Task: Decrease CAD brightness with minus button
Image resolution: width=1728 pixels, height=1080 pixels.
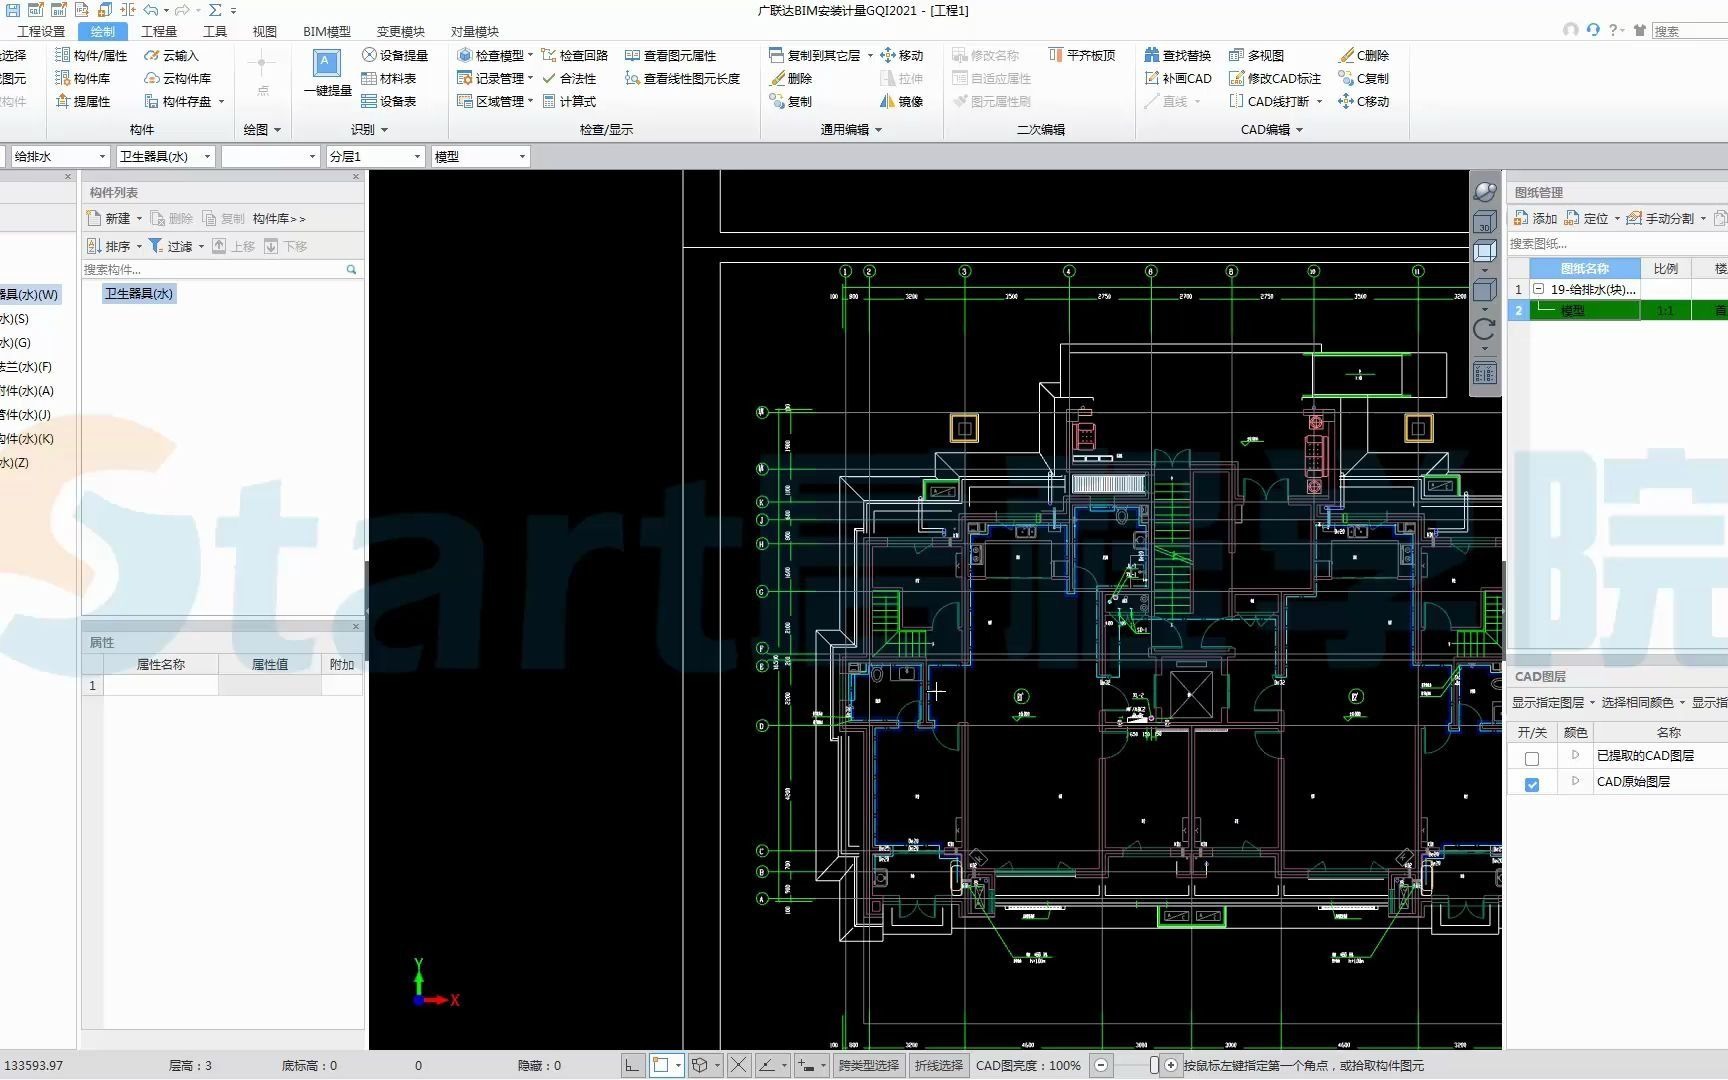Action: (1101, 1066)
